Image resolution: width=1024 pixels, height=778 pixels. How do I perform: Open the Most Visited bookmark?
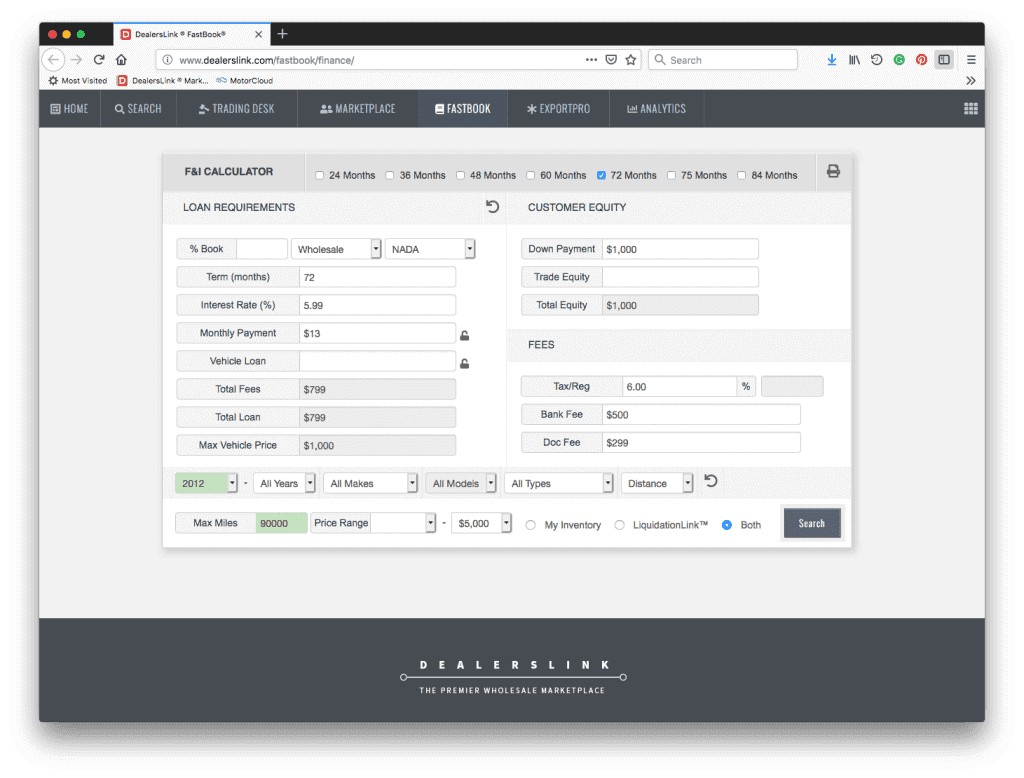tap(78, 80)
